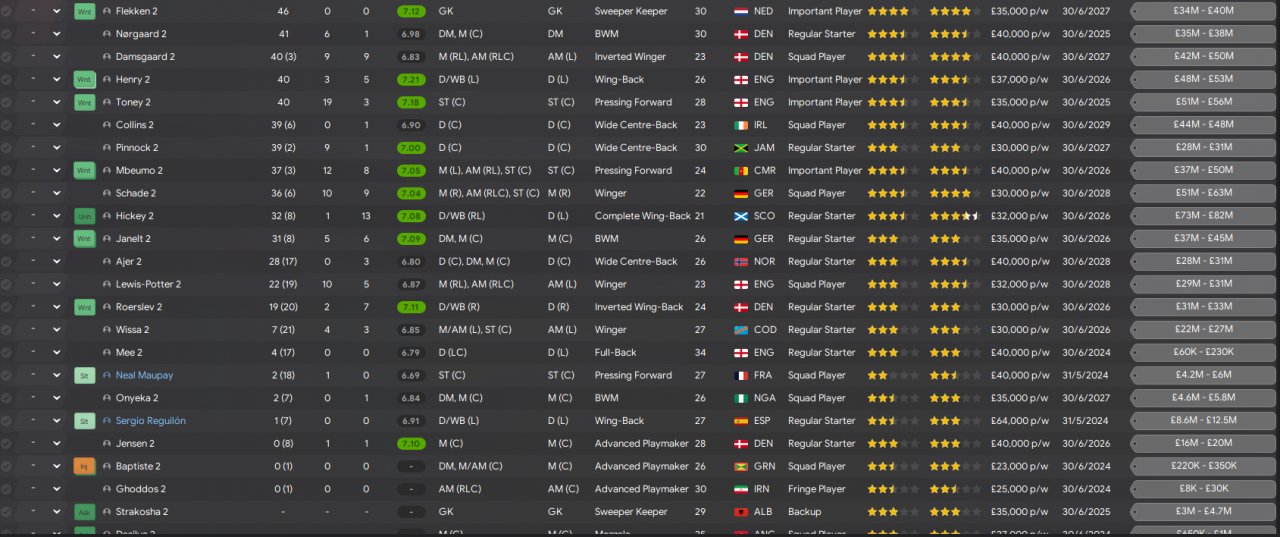Click the player info icon beside Wissa 2
The height and width of the screenshot is (537, 1280).
click(107, 330)
